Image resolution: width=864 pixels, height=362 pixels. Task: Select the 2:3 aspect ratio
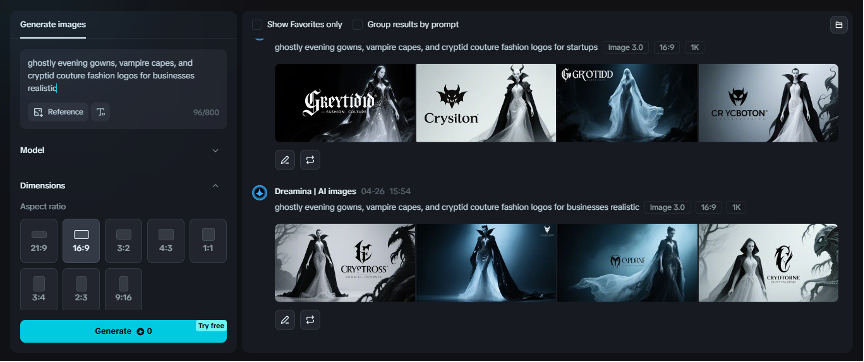pos(81,289)
